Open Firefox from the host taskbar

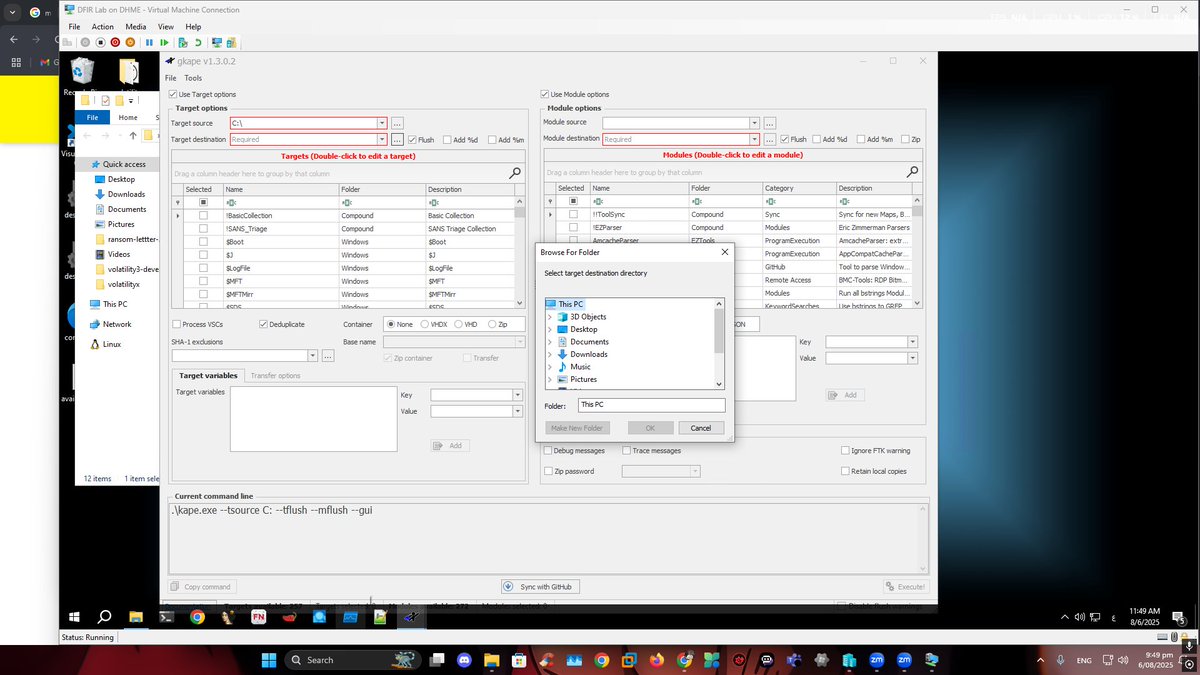pos(656,660)
